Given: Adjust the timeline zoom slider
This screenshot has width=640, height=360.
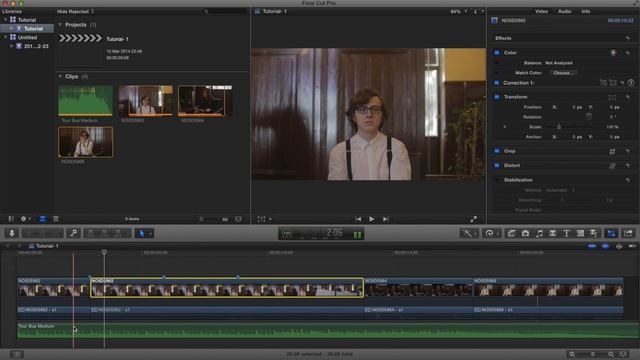Looking at the screenshot, I should [592, 354].
